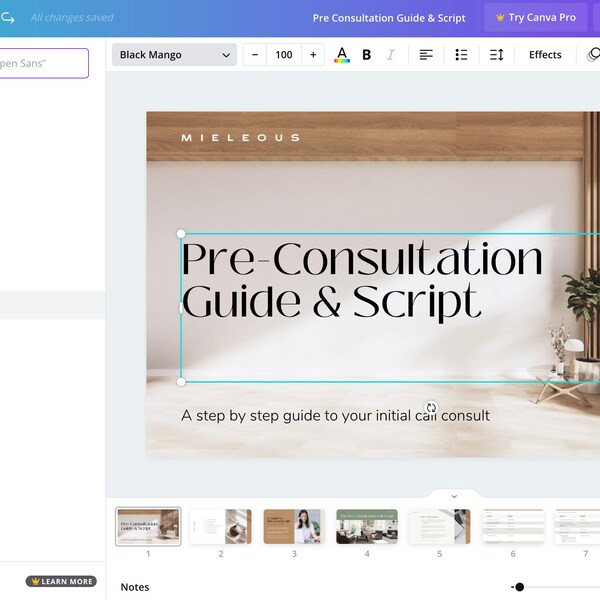Click the rotate handle below the heading
600x600 pixels.
point(431,407)
